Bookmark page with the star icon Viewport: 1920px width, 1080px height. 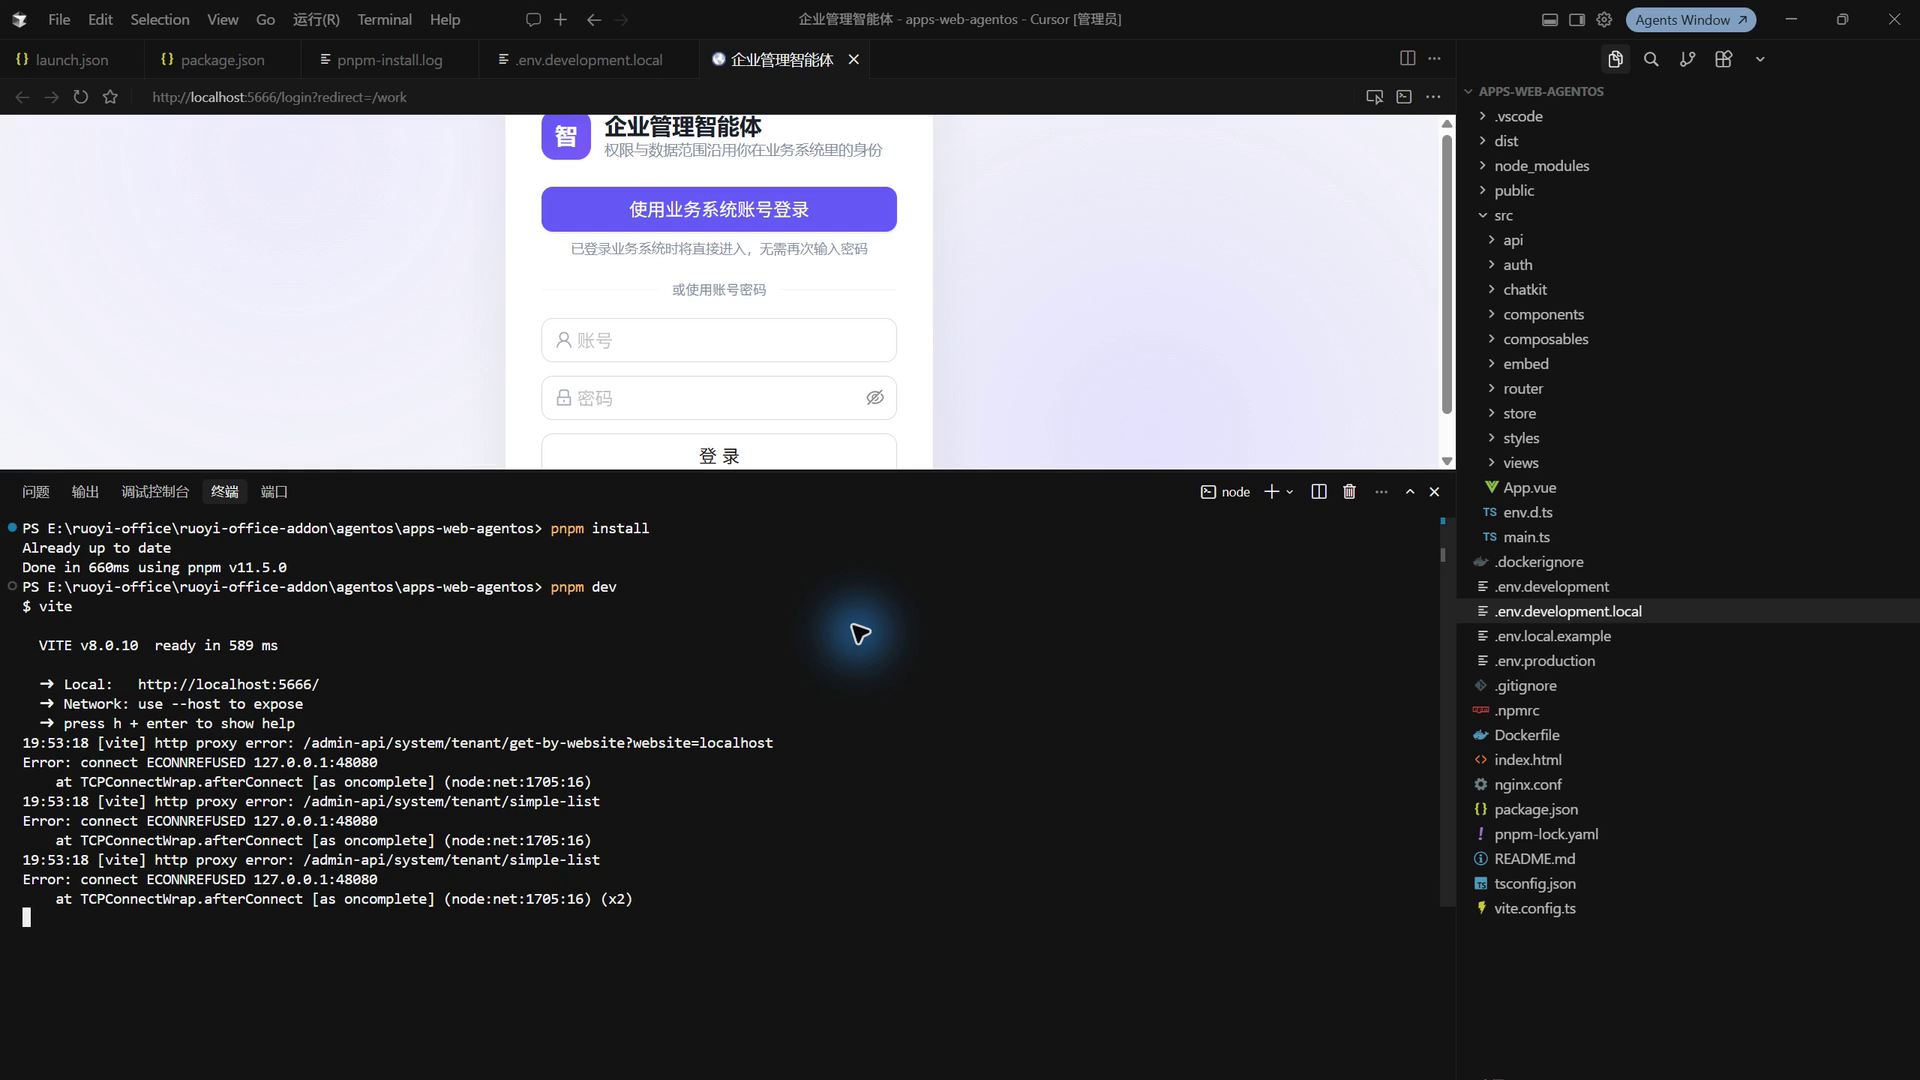(x=110, y=97)
